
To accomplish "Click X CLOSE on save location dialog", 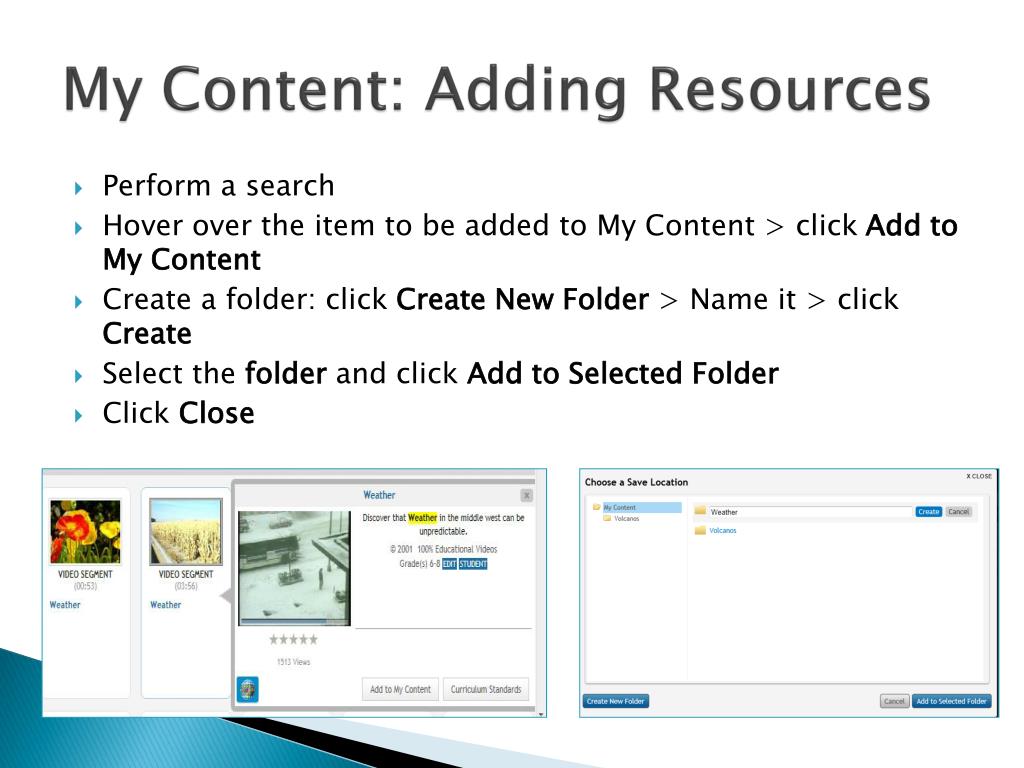I will tap(978, 476).
